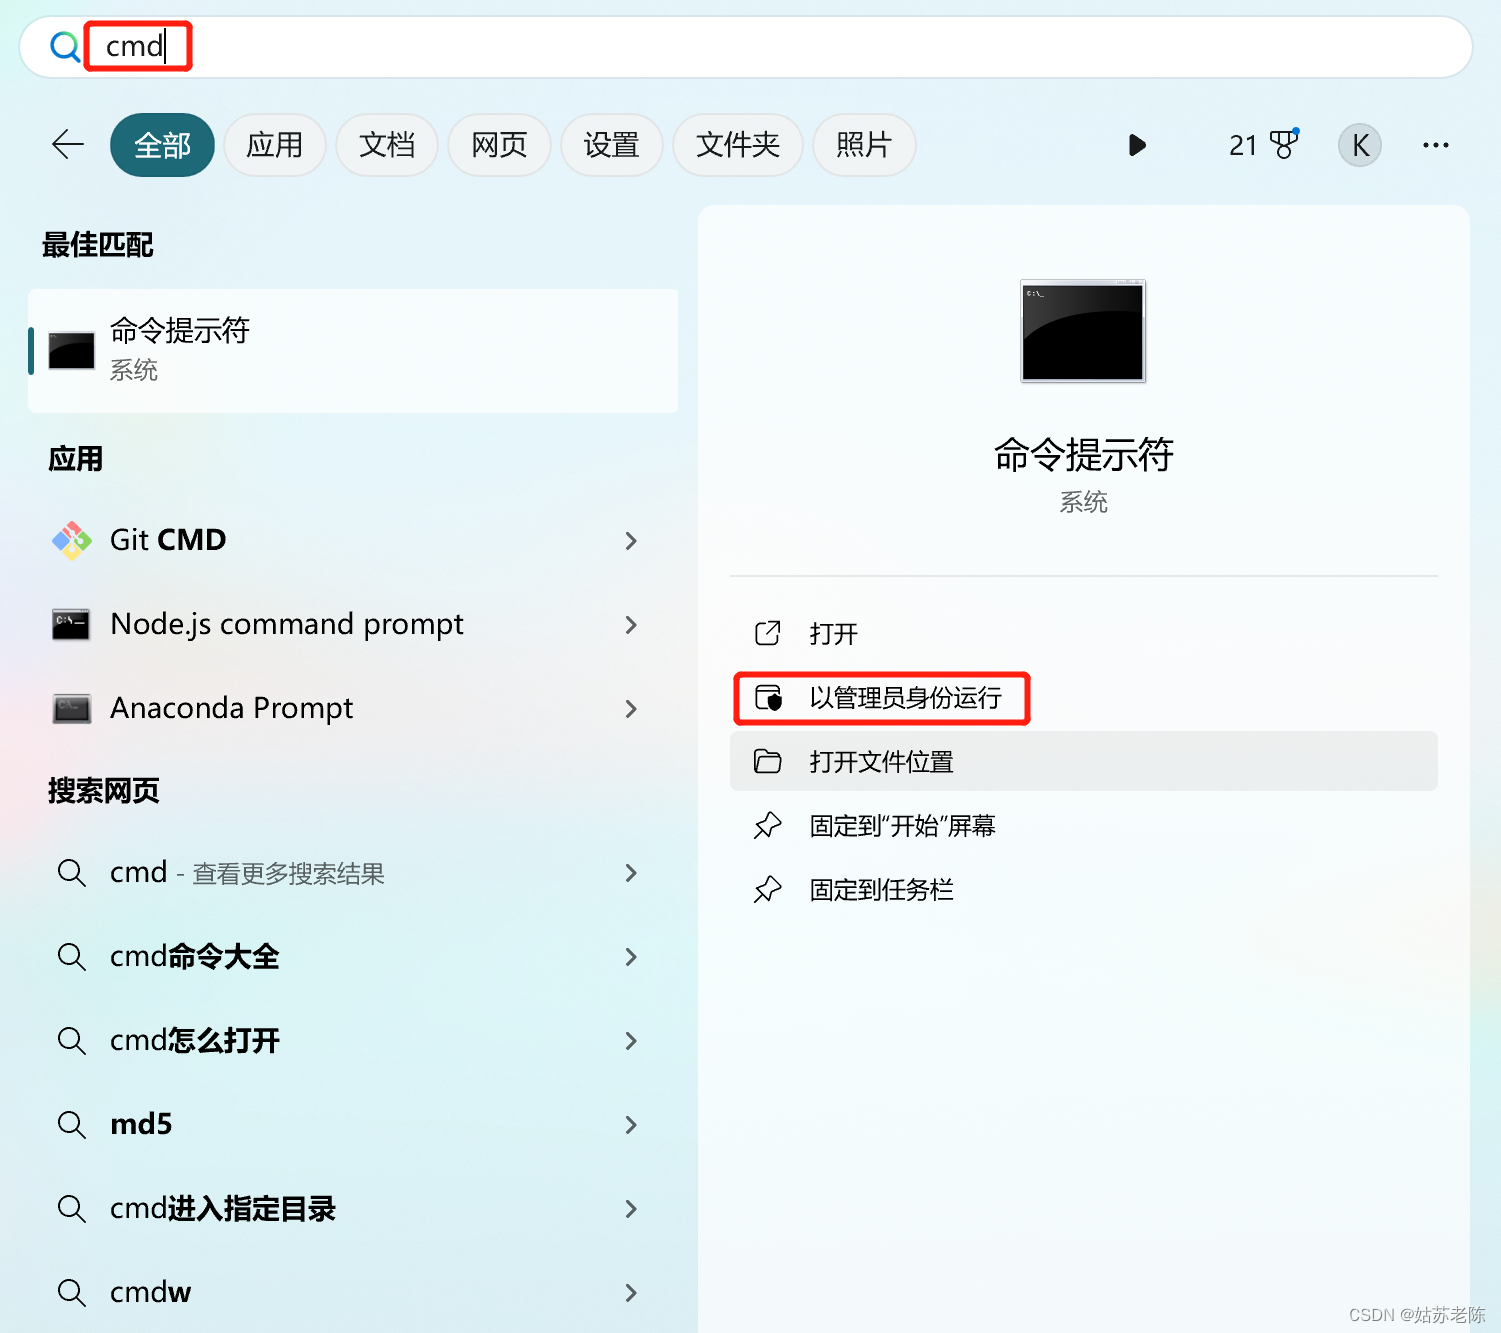1501x1333 pixels.
Task: Click search icon beside cmdw
Action: (71, 1293)
